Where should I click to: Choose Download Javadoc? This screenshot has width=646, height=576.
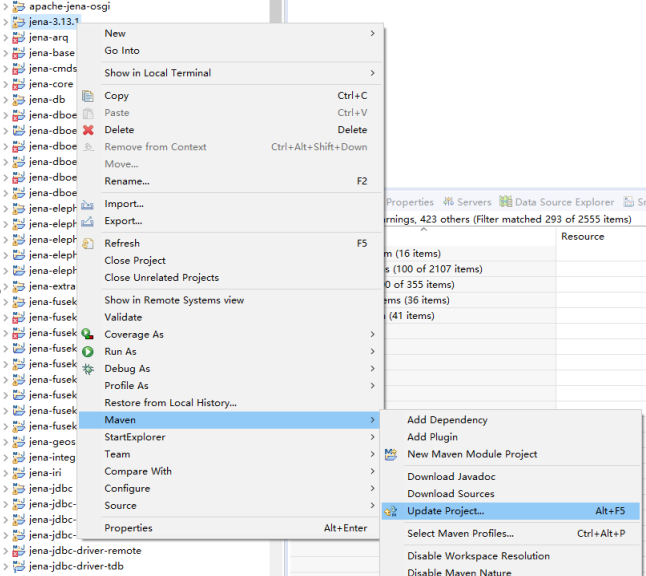click(x=511, y=477)
